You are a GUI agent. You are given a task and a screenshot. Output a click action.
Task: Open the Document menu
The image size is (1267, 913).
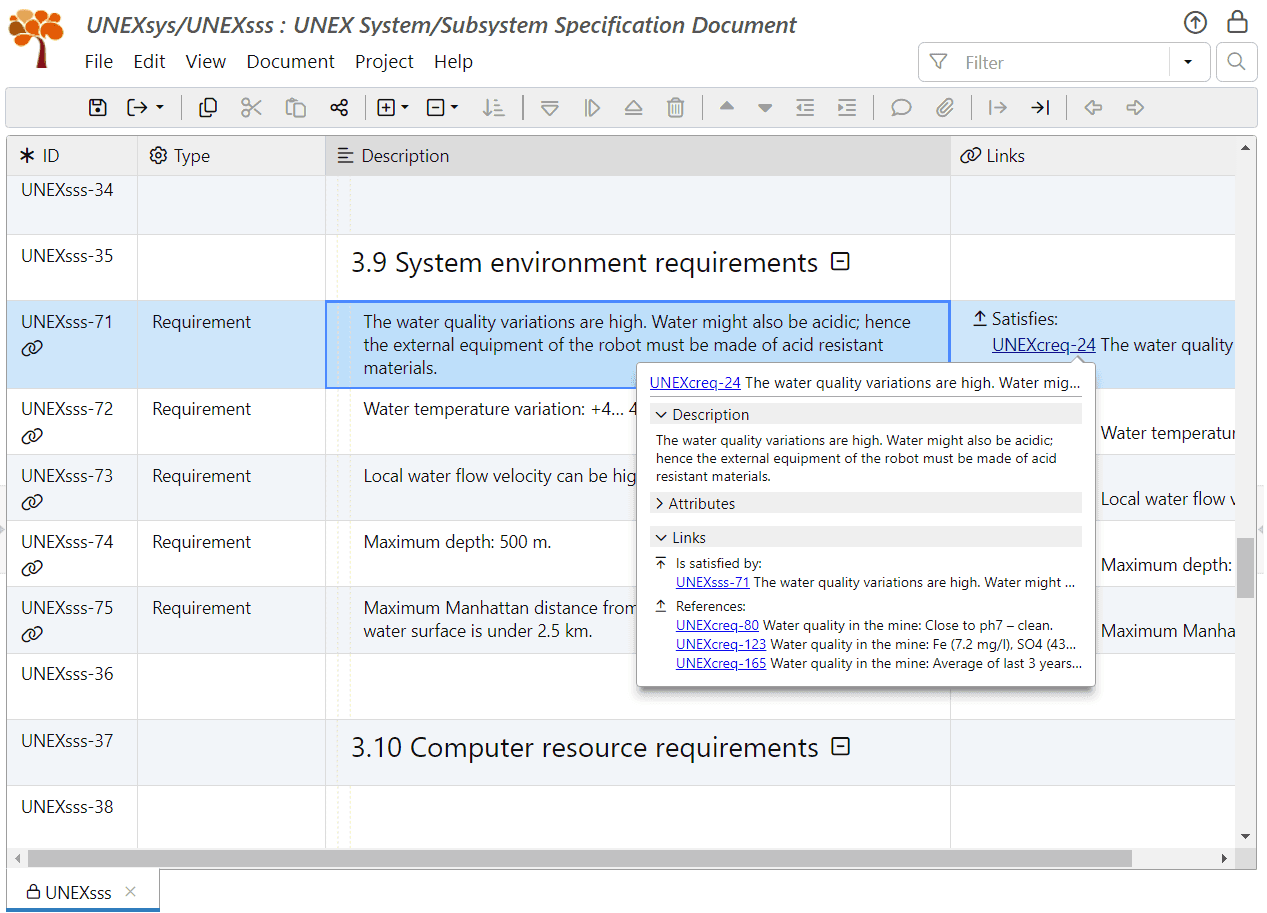[x=290, y=62]
